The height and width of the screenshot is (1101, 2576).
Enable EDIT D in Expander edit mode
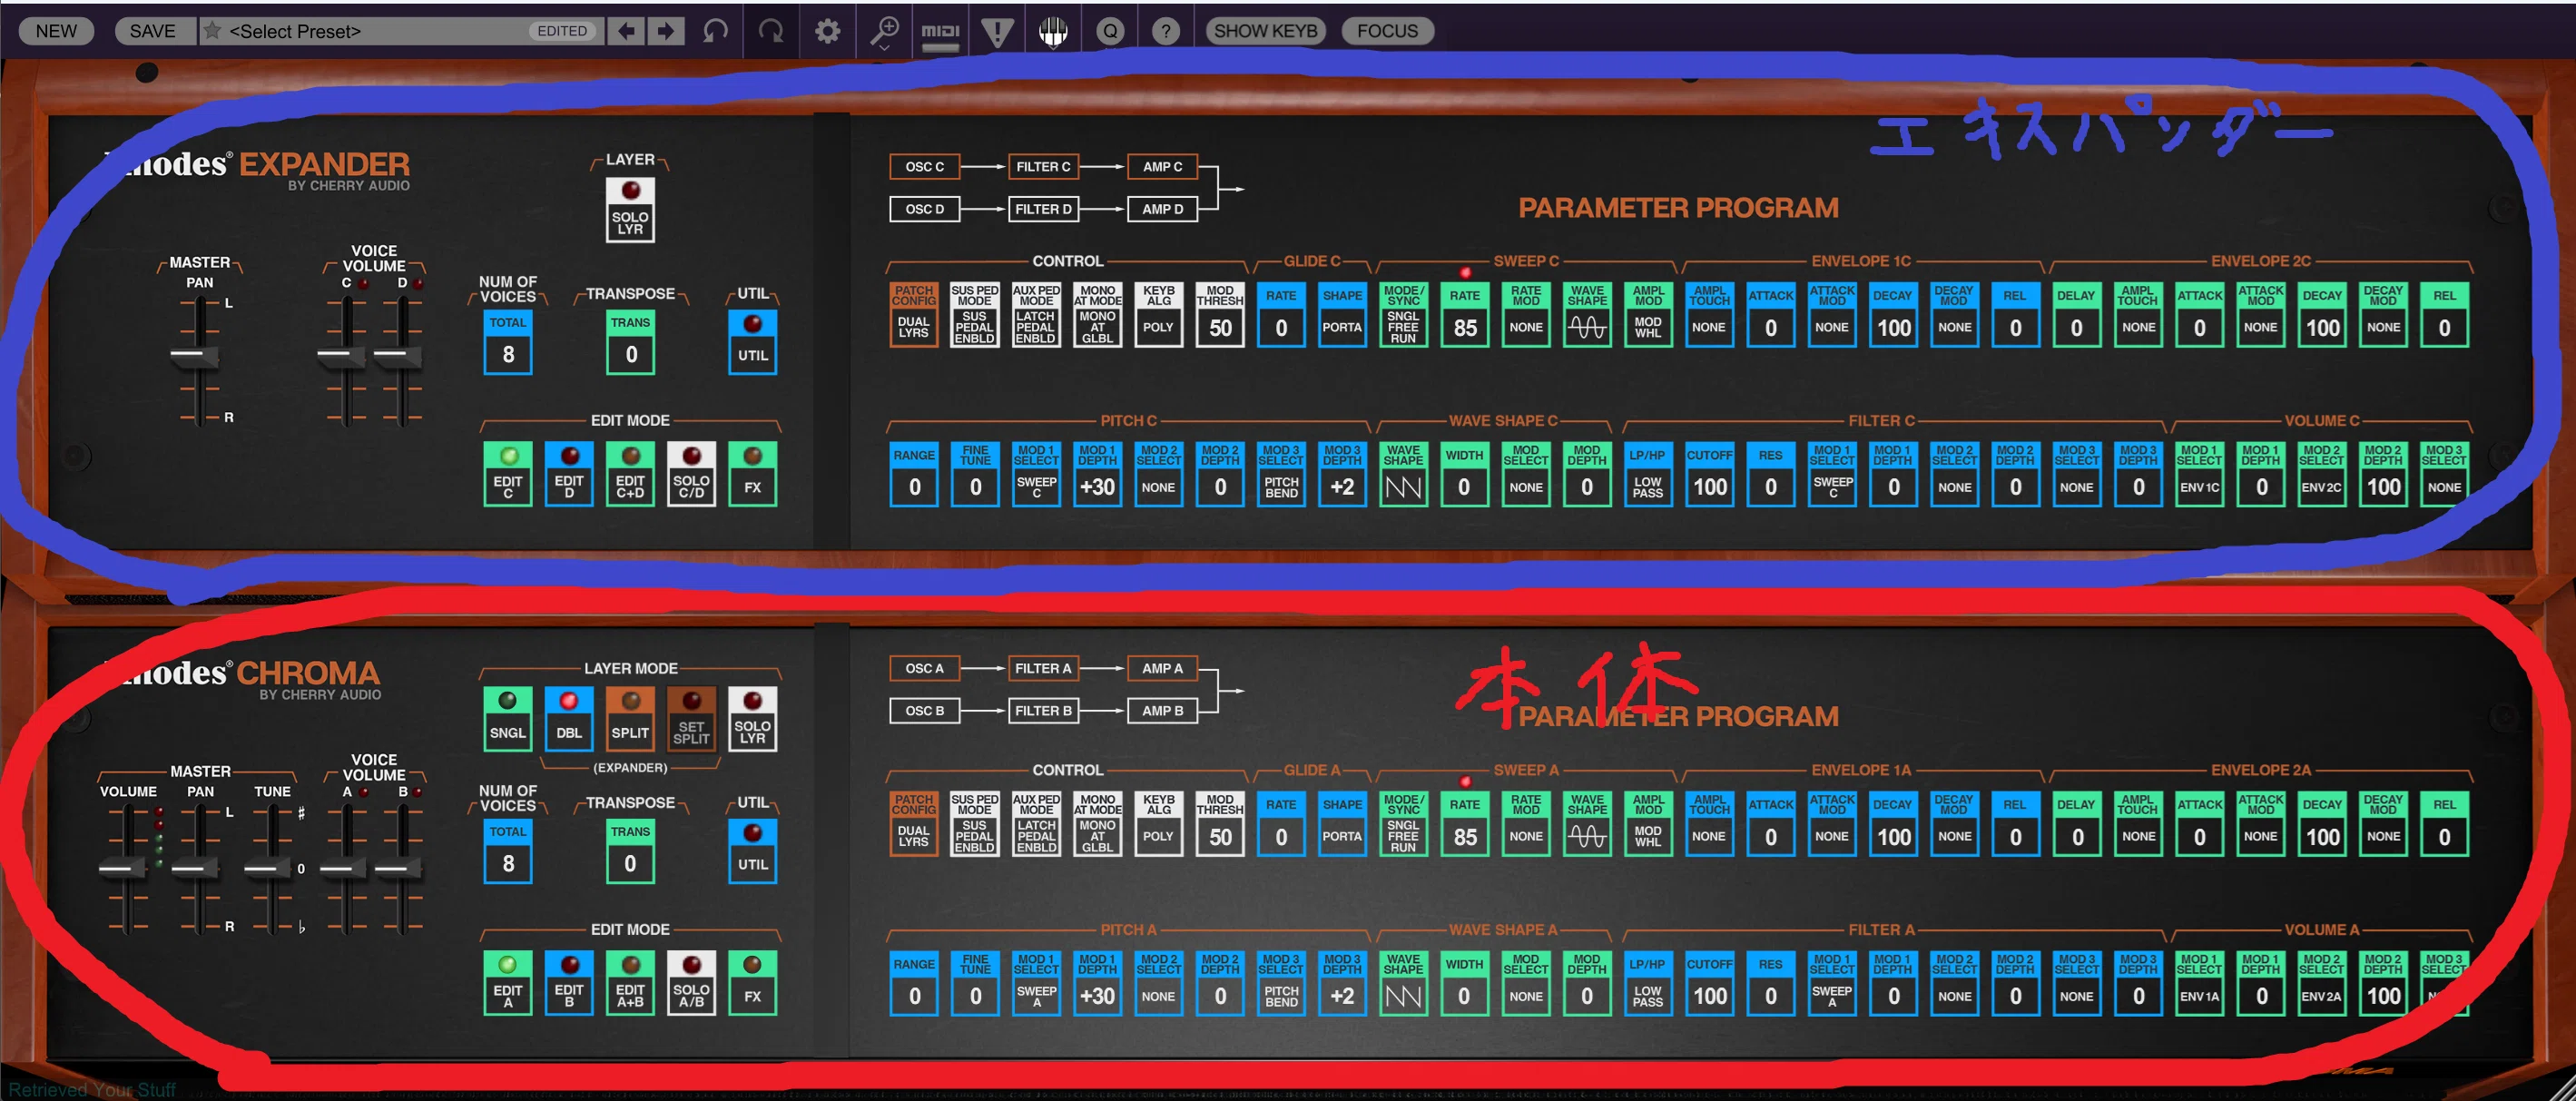point(569,474)
